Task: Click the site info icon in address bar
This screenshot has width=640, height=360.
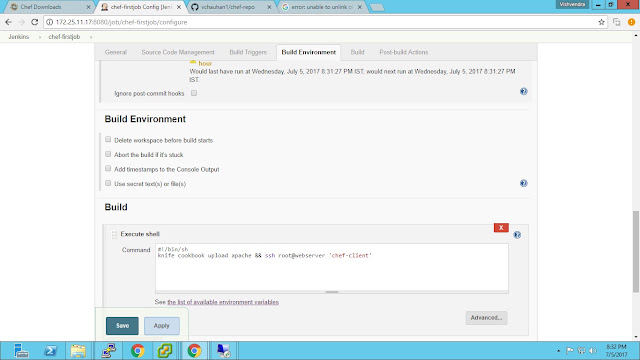Action: [x=49, y=22]
